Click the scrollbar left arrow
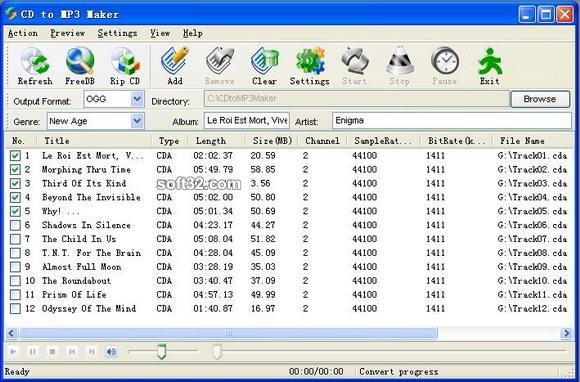The image size is (580, 382). point(11,334)
